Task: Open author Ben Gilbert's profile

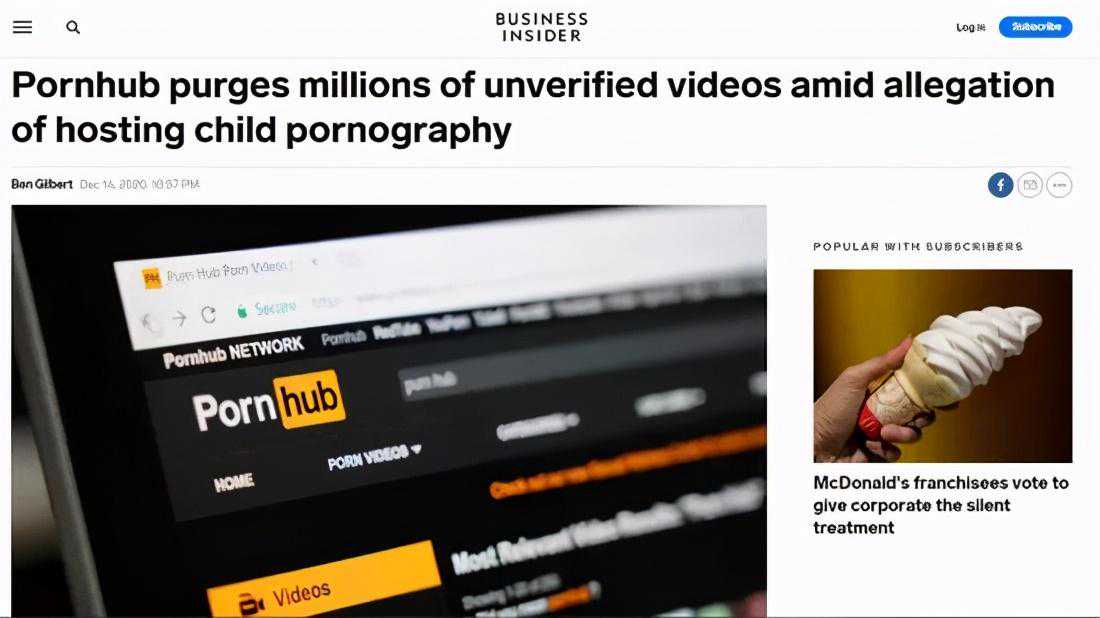Action: coord(42,184)
